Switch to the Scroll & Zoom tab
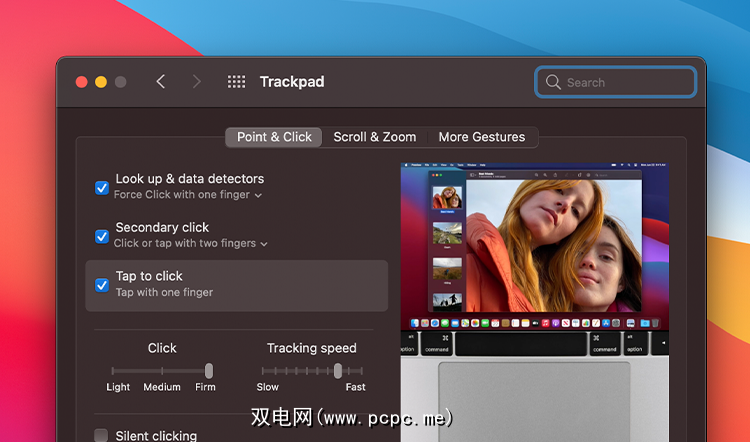The height and width of the screenshot is (442, 750). coord(375,137)
